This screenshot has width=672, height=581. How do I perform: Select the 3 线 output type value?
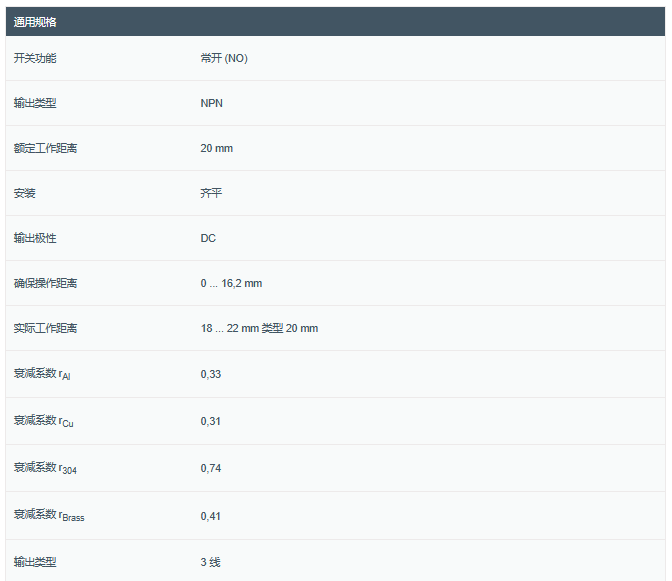(x=210, y=562)
